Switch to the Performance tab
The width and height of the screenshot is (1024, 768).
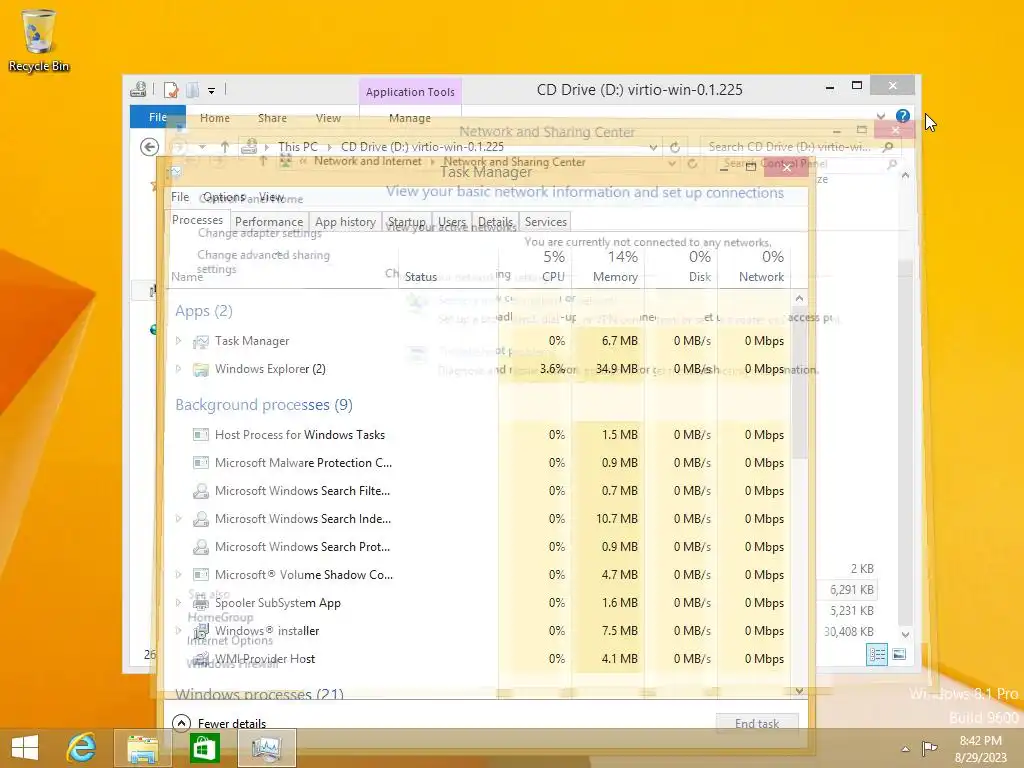click(x=269, y=222)
